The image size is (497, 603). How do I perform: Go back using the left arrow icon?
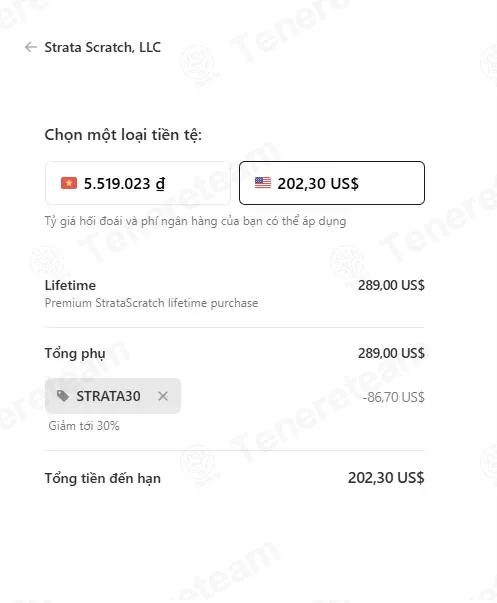point(30,47)
